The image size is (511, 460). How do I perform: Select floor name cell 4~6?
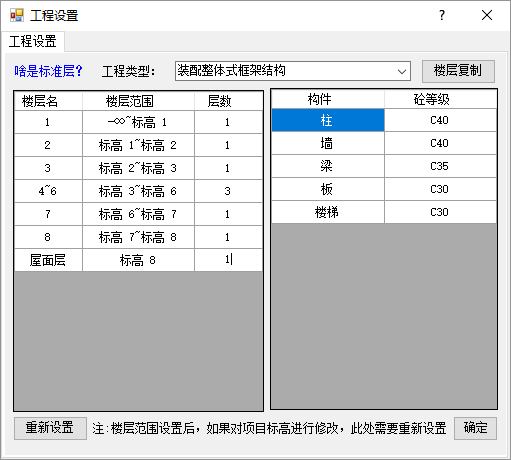(x=48, y=191)
